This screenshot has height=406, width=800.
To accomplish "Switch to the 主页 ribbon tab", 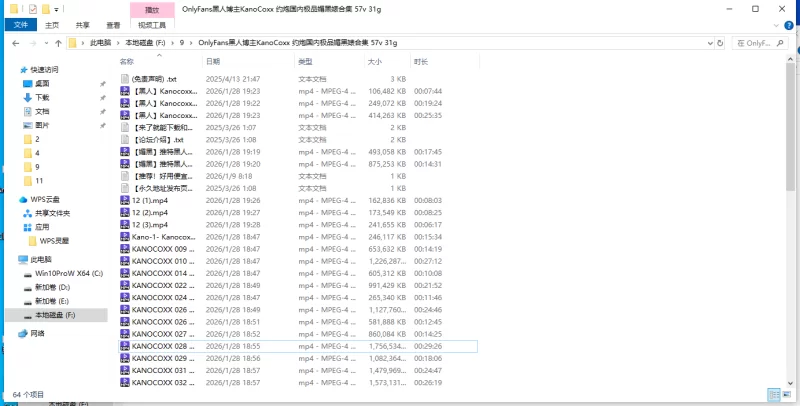I will 52,24.
